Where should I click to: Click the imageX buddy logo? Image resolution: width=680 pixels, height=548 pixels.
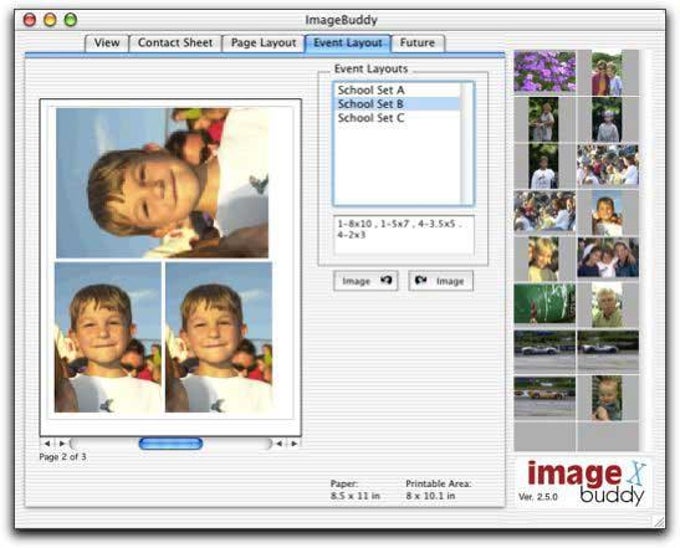click(584, 482)
